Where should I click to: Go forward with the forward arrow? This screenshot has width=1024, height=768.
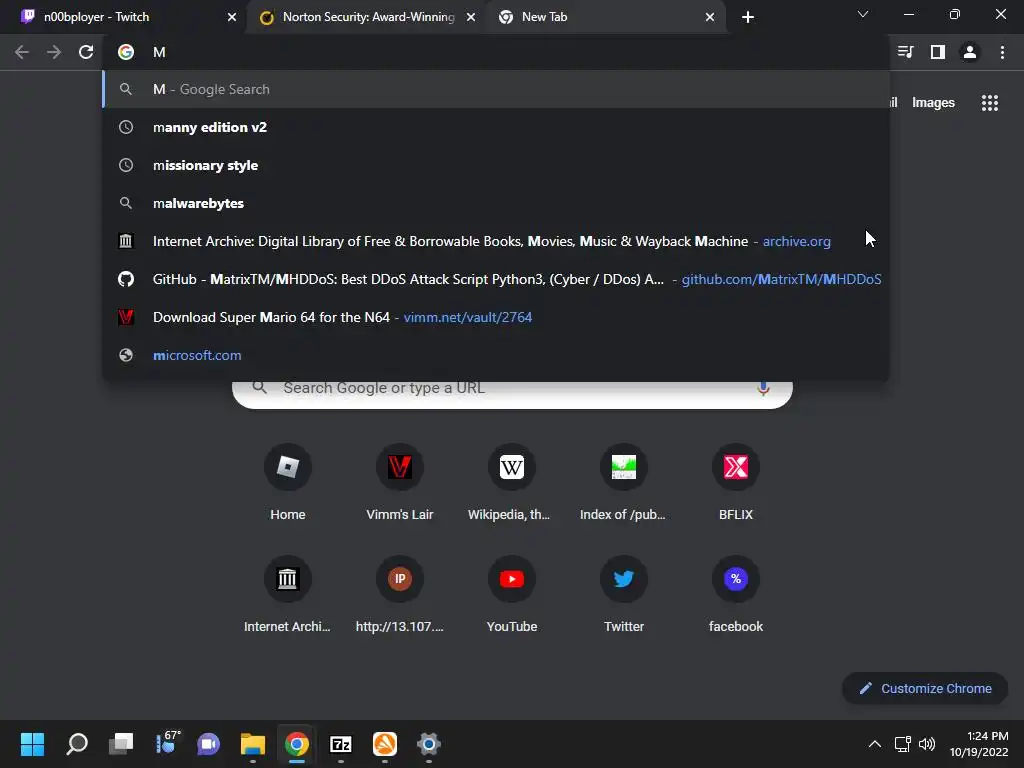pos(54,52)
